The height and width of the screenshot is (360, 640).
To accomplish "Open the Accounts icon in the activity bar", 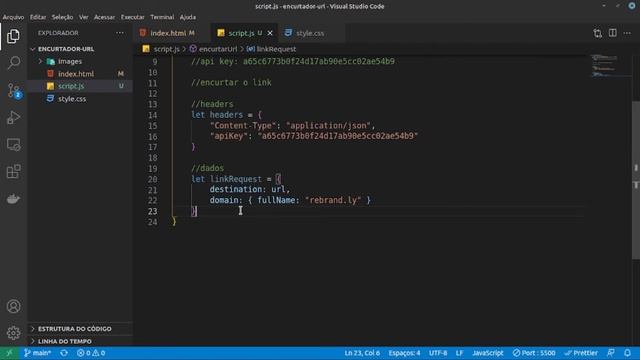I will [13, 306].
